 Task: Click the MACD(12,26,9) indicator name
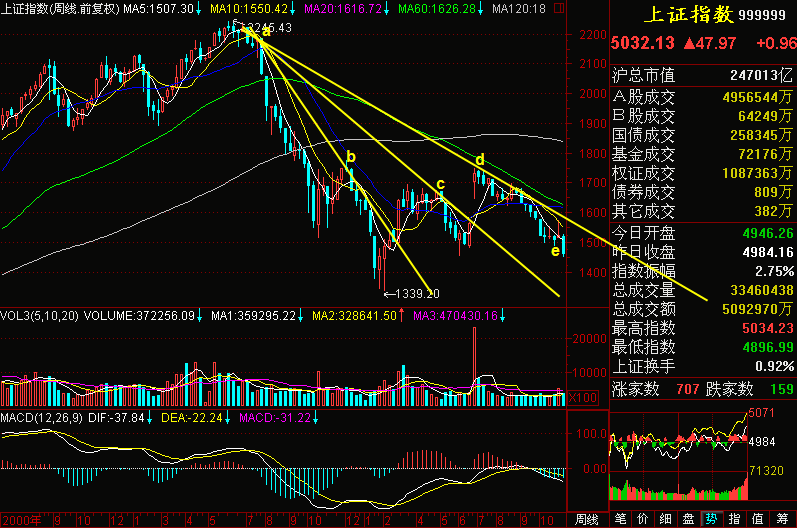point(41,418)
